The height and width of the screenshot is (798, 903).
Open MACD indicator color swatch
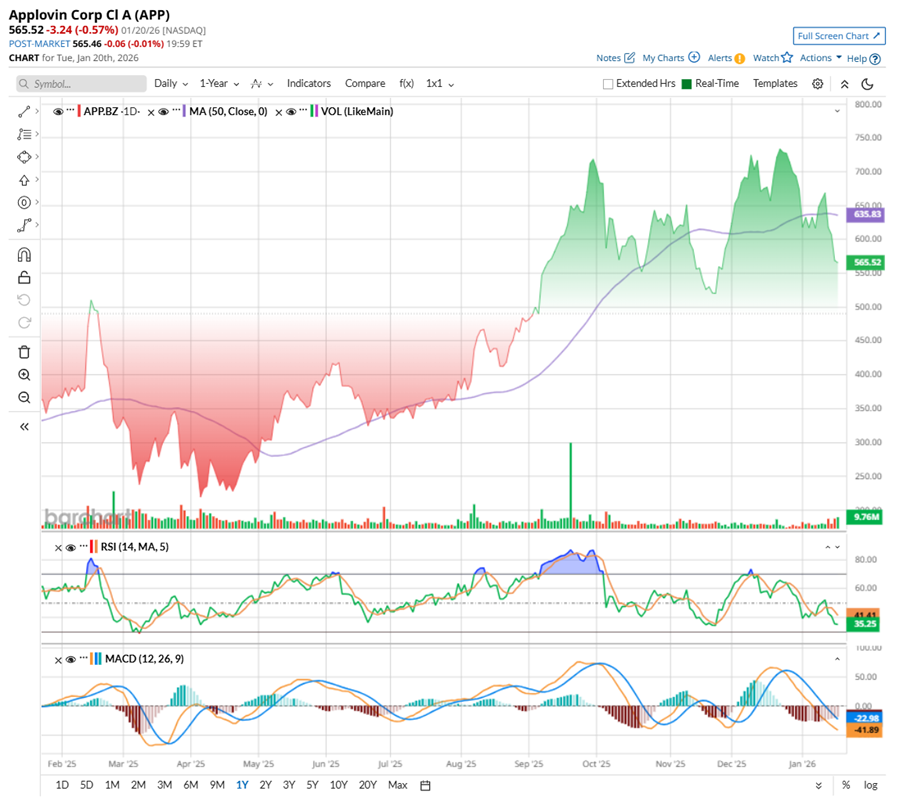(96, 659)
